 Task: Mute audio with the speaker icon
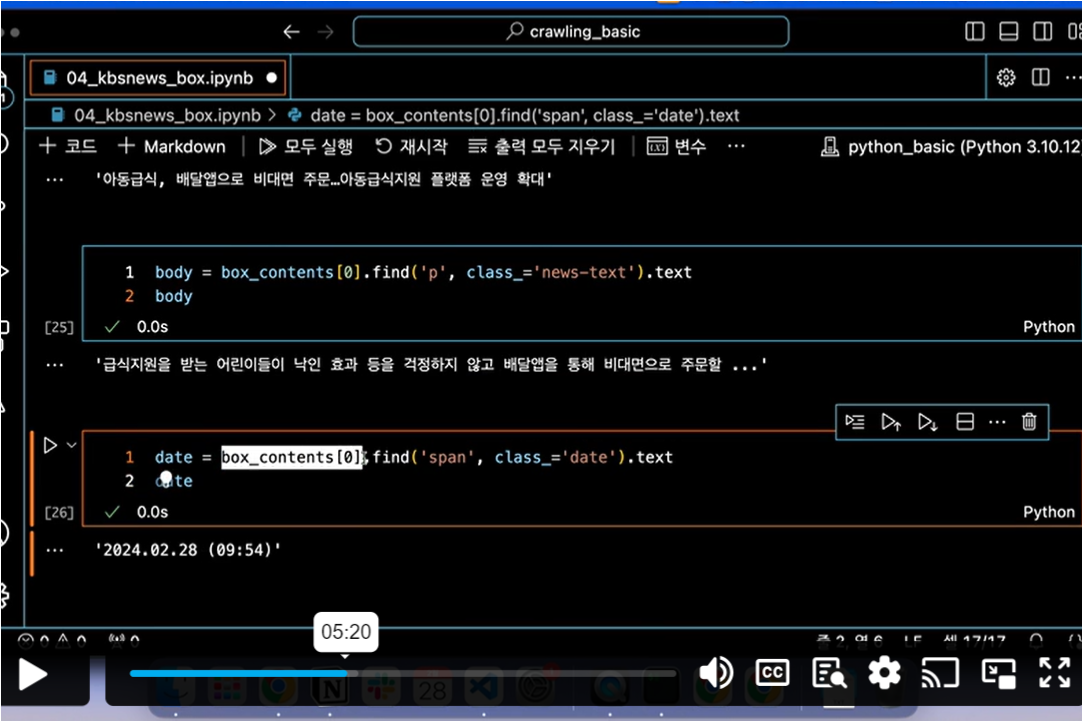point(716,673)
